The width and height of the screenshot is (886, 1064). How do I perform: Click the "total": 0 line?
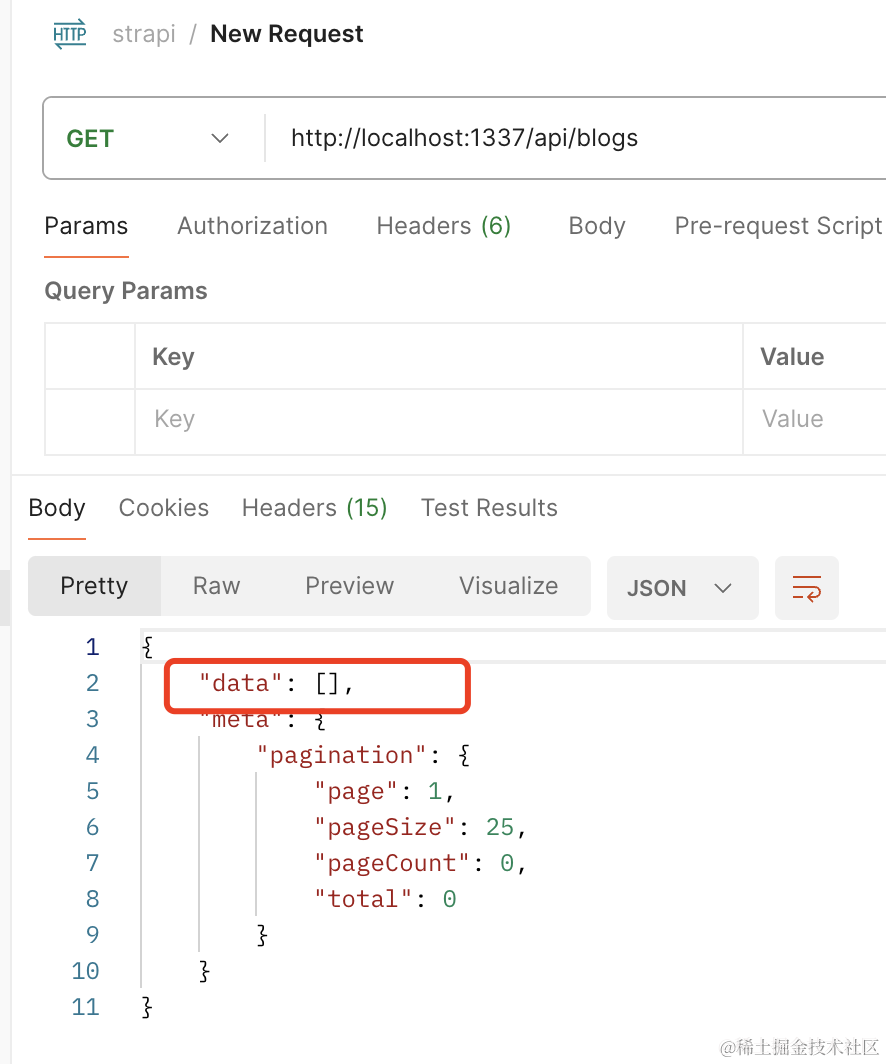385,899
